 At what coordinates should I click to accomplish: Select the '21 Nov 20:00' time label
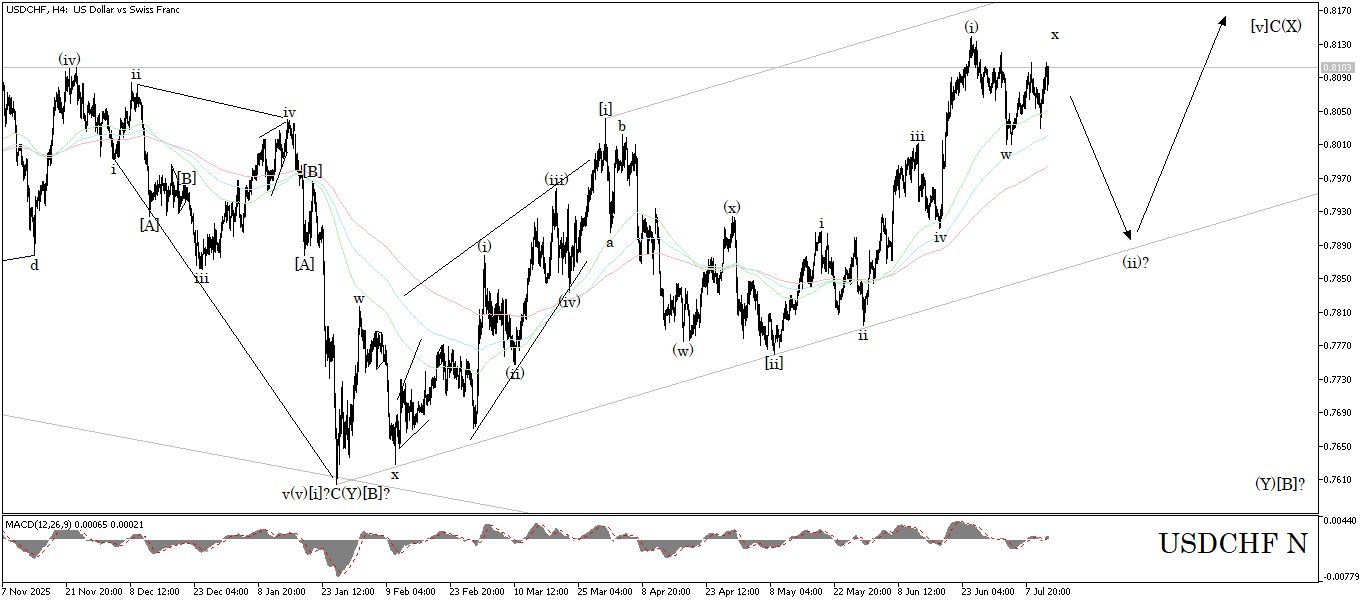(x=93, y=591)
